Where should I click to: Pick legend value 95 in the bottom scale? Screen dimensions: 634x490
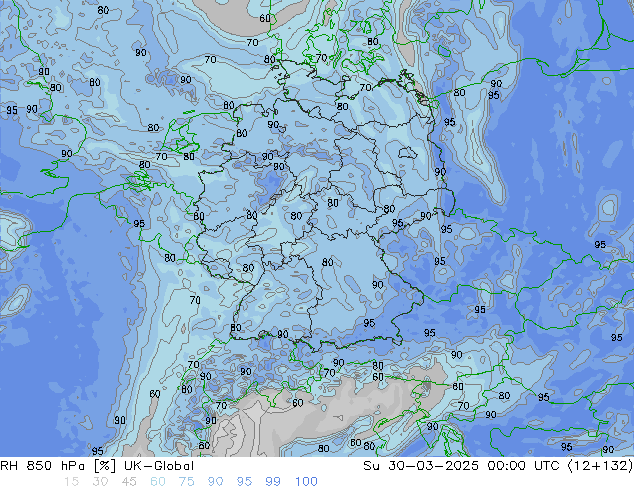pyautogui.click(x=244, y=482)
